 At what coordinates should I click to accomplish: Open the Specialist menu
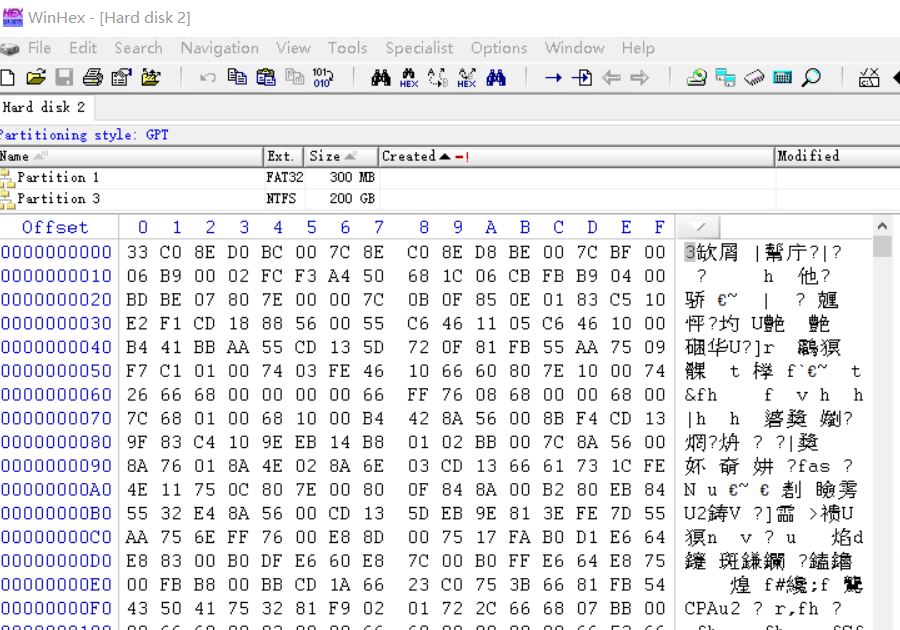click(419, 48)
